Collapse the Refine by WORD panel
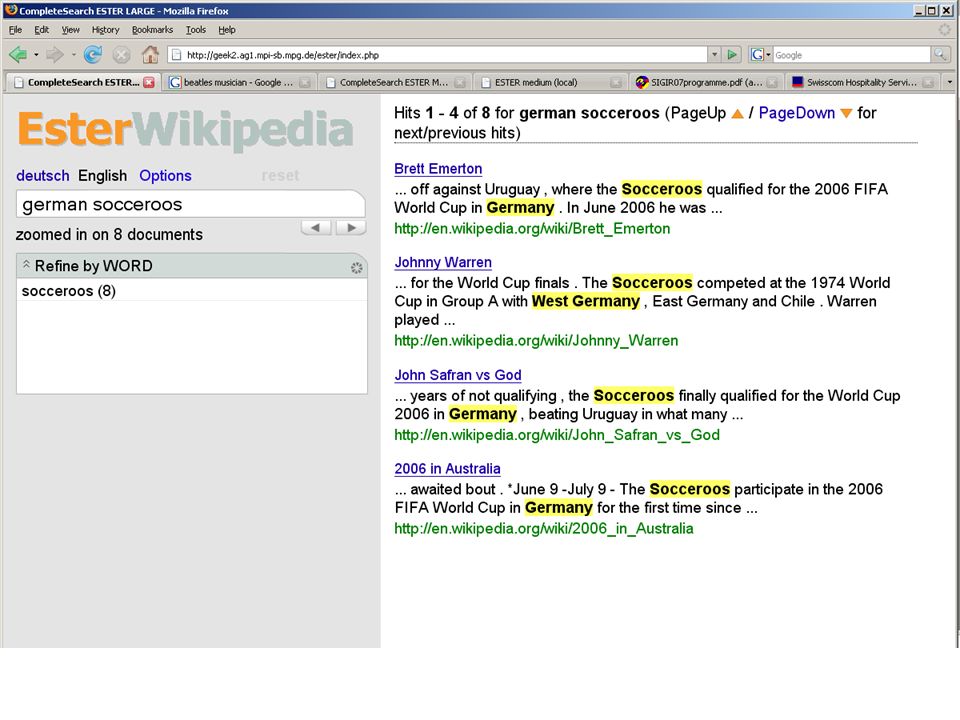This screenshot has height=720, width=960. [26, 265]
